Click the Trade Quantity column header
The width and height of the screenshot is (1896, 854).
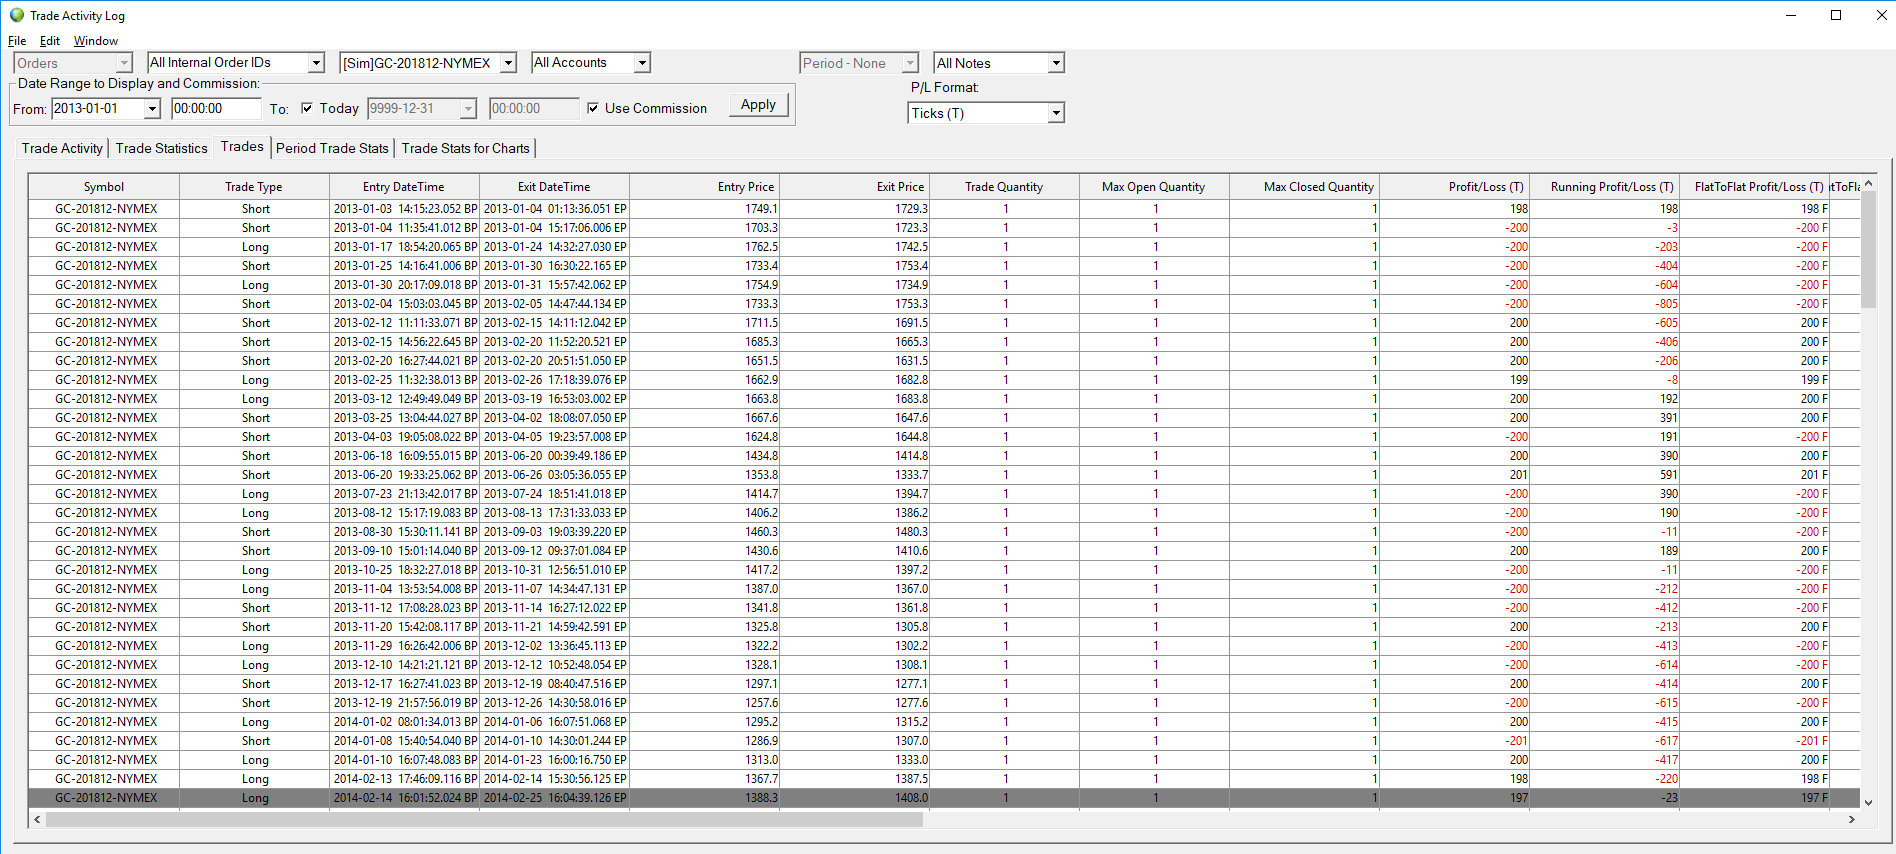coord(1004,187)
